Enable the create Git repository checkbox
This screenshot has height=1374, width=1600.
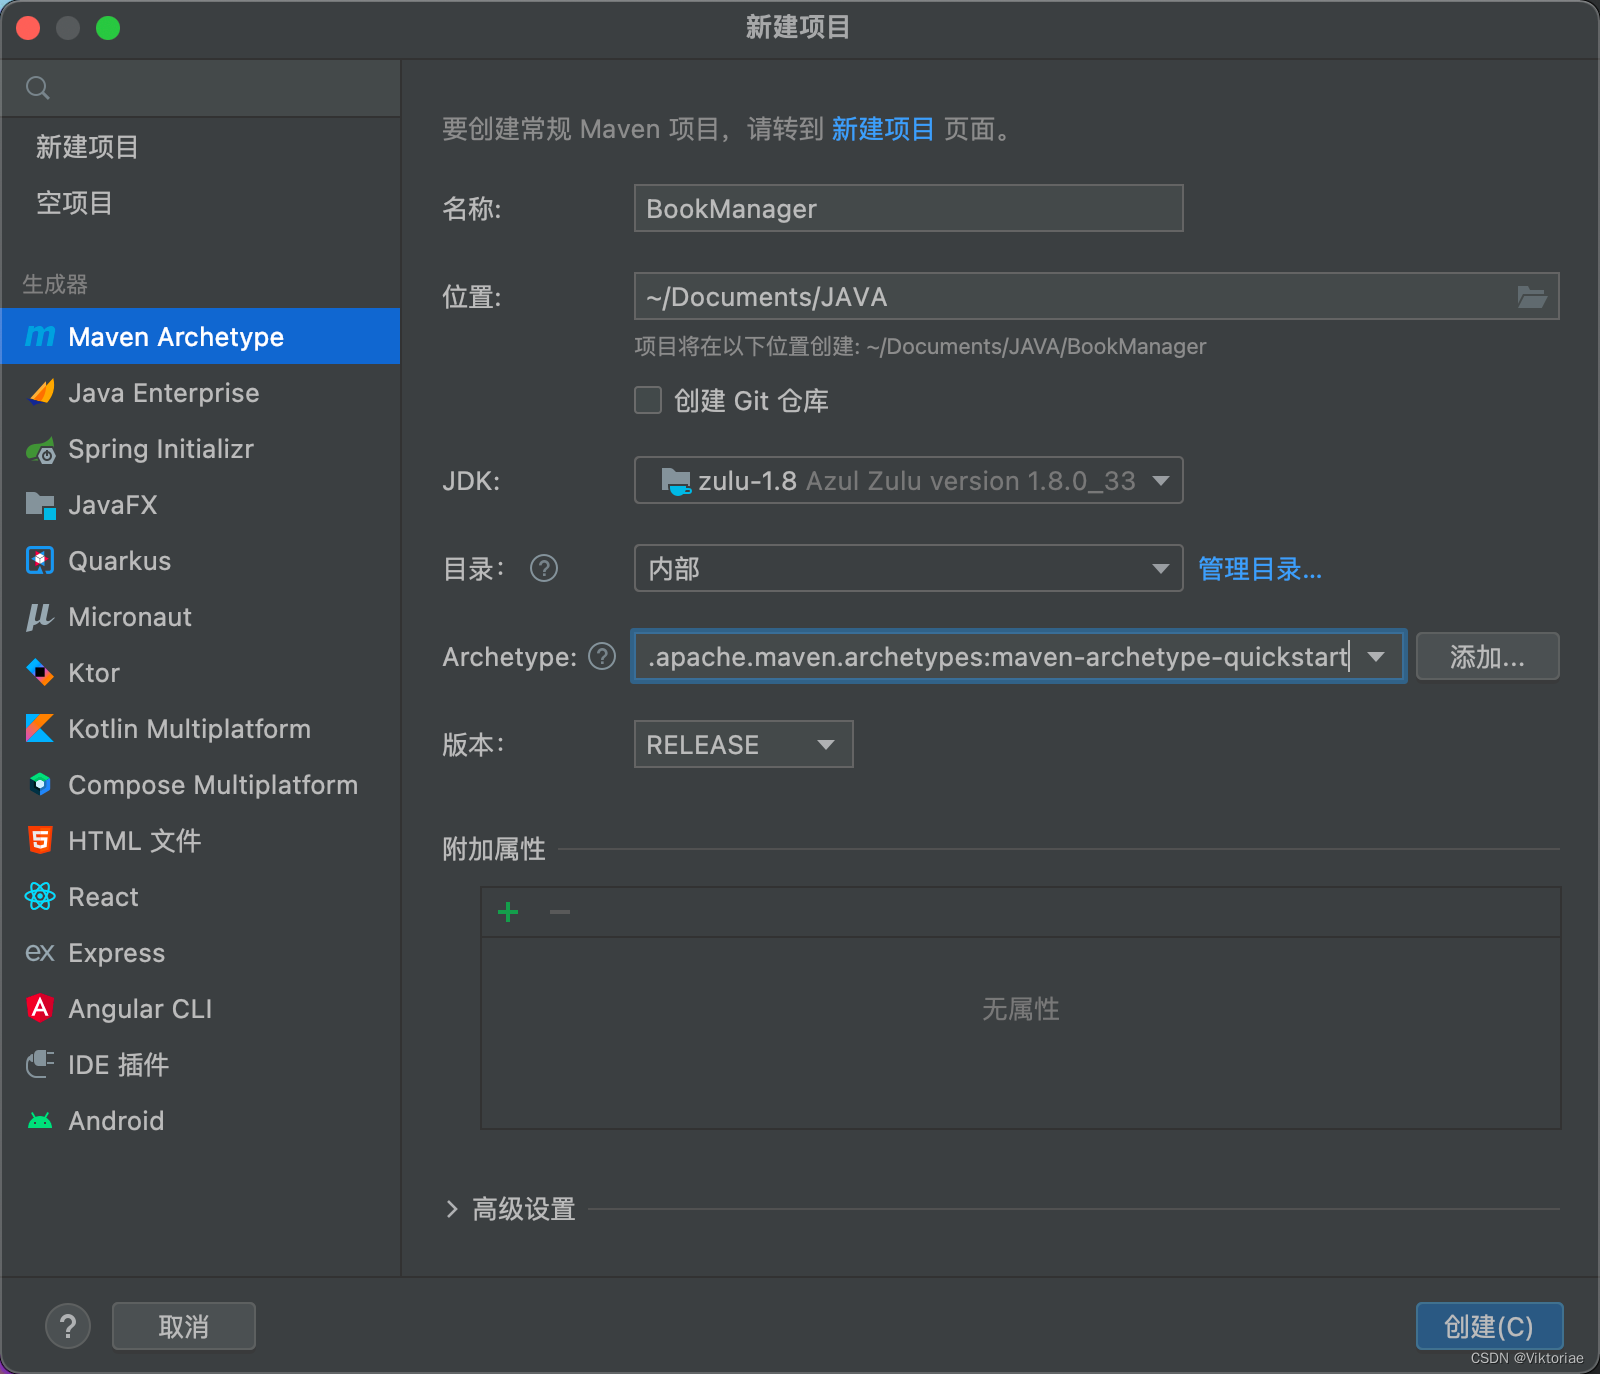click(x=648, y=400)
